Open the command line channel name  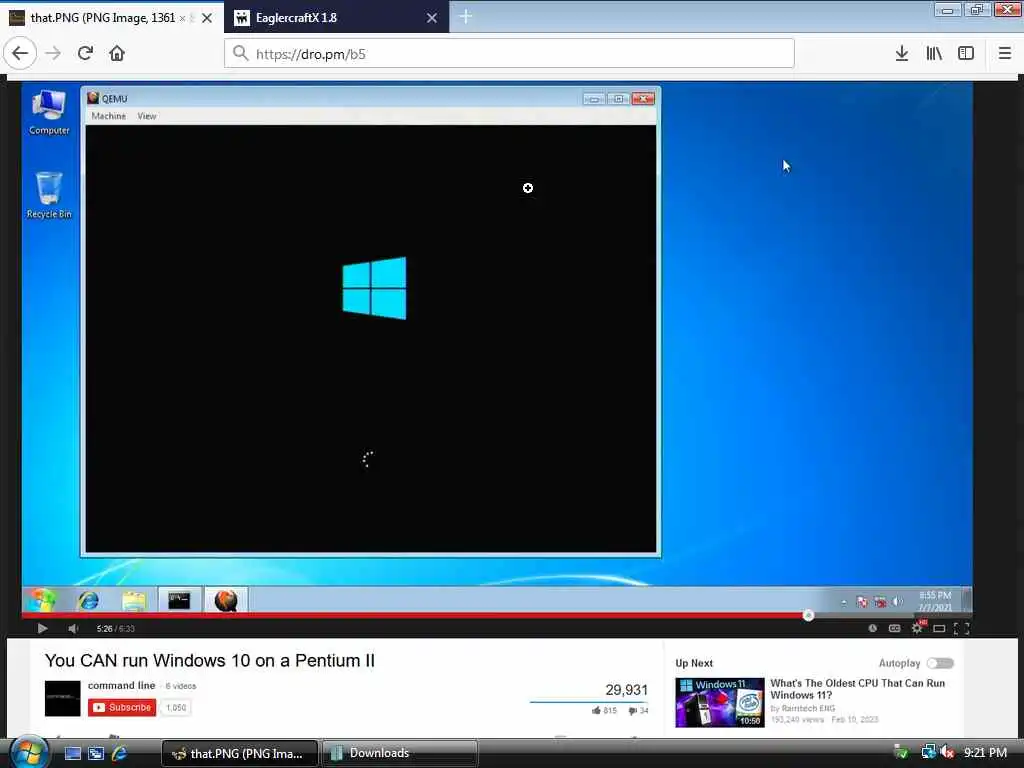(x=121, y=685)
